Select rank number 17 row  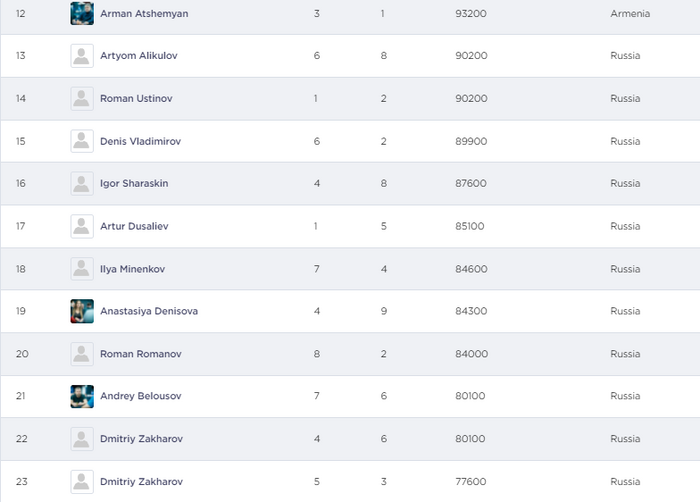click(21, 226)
